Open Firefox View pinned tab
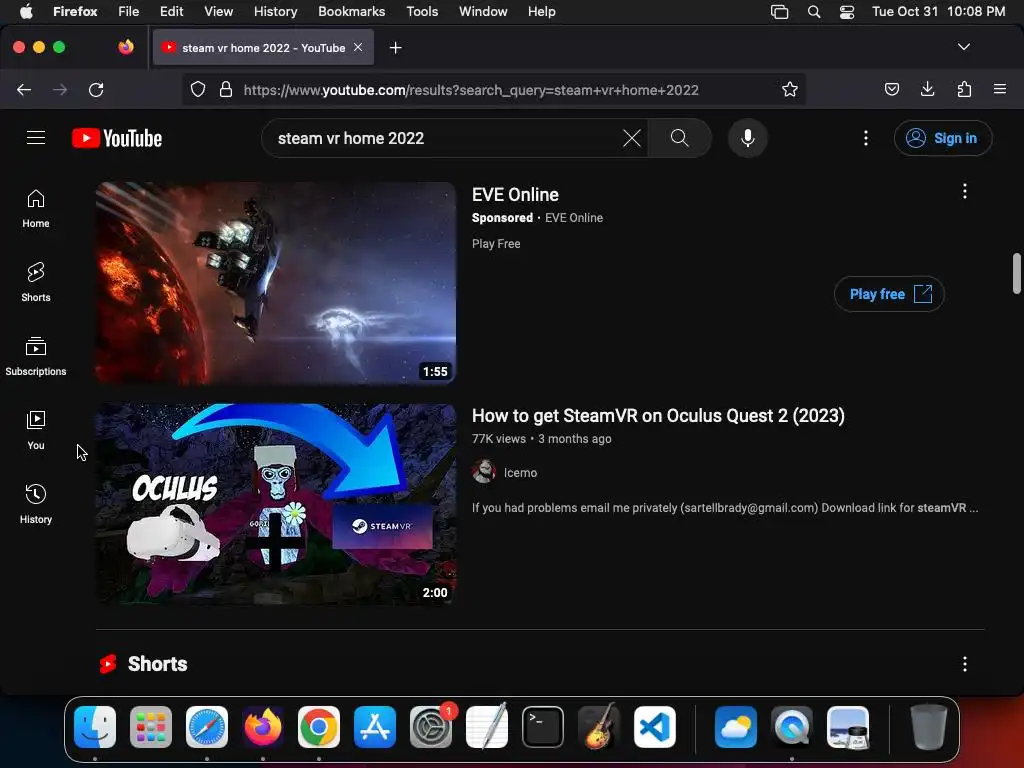 tap(126, 47)
